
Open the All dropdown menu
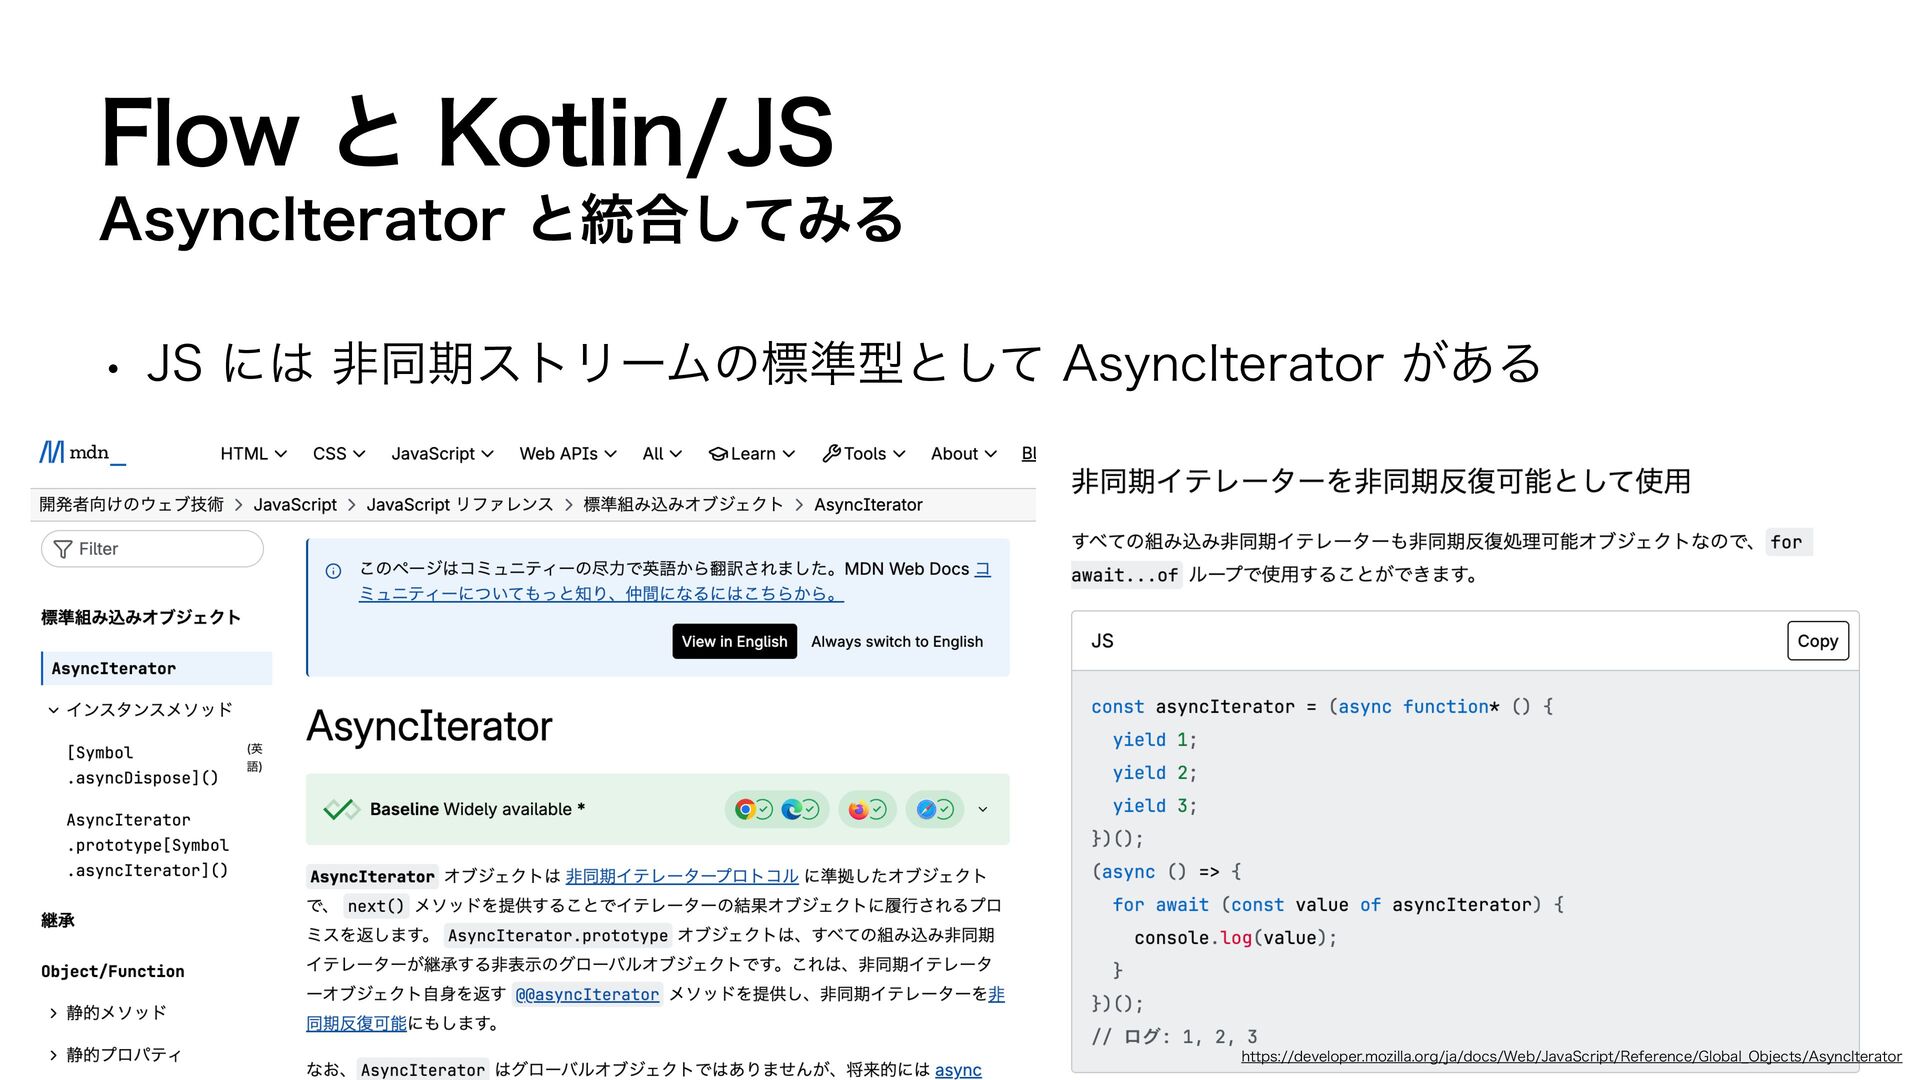point(662,454)
